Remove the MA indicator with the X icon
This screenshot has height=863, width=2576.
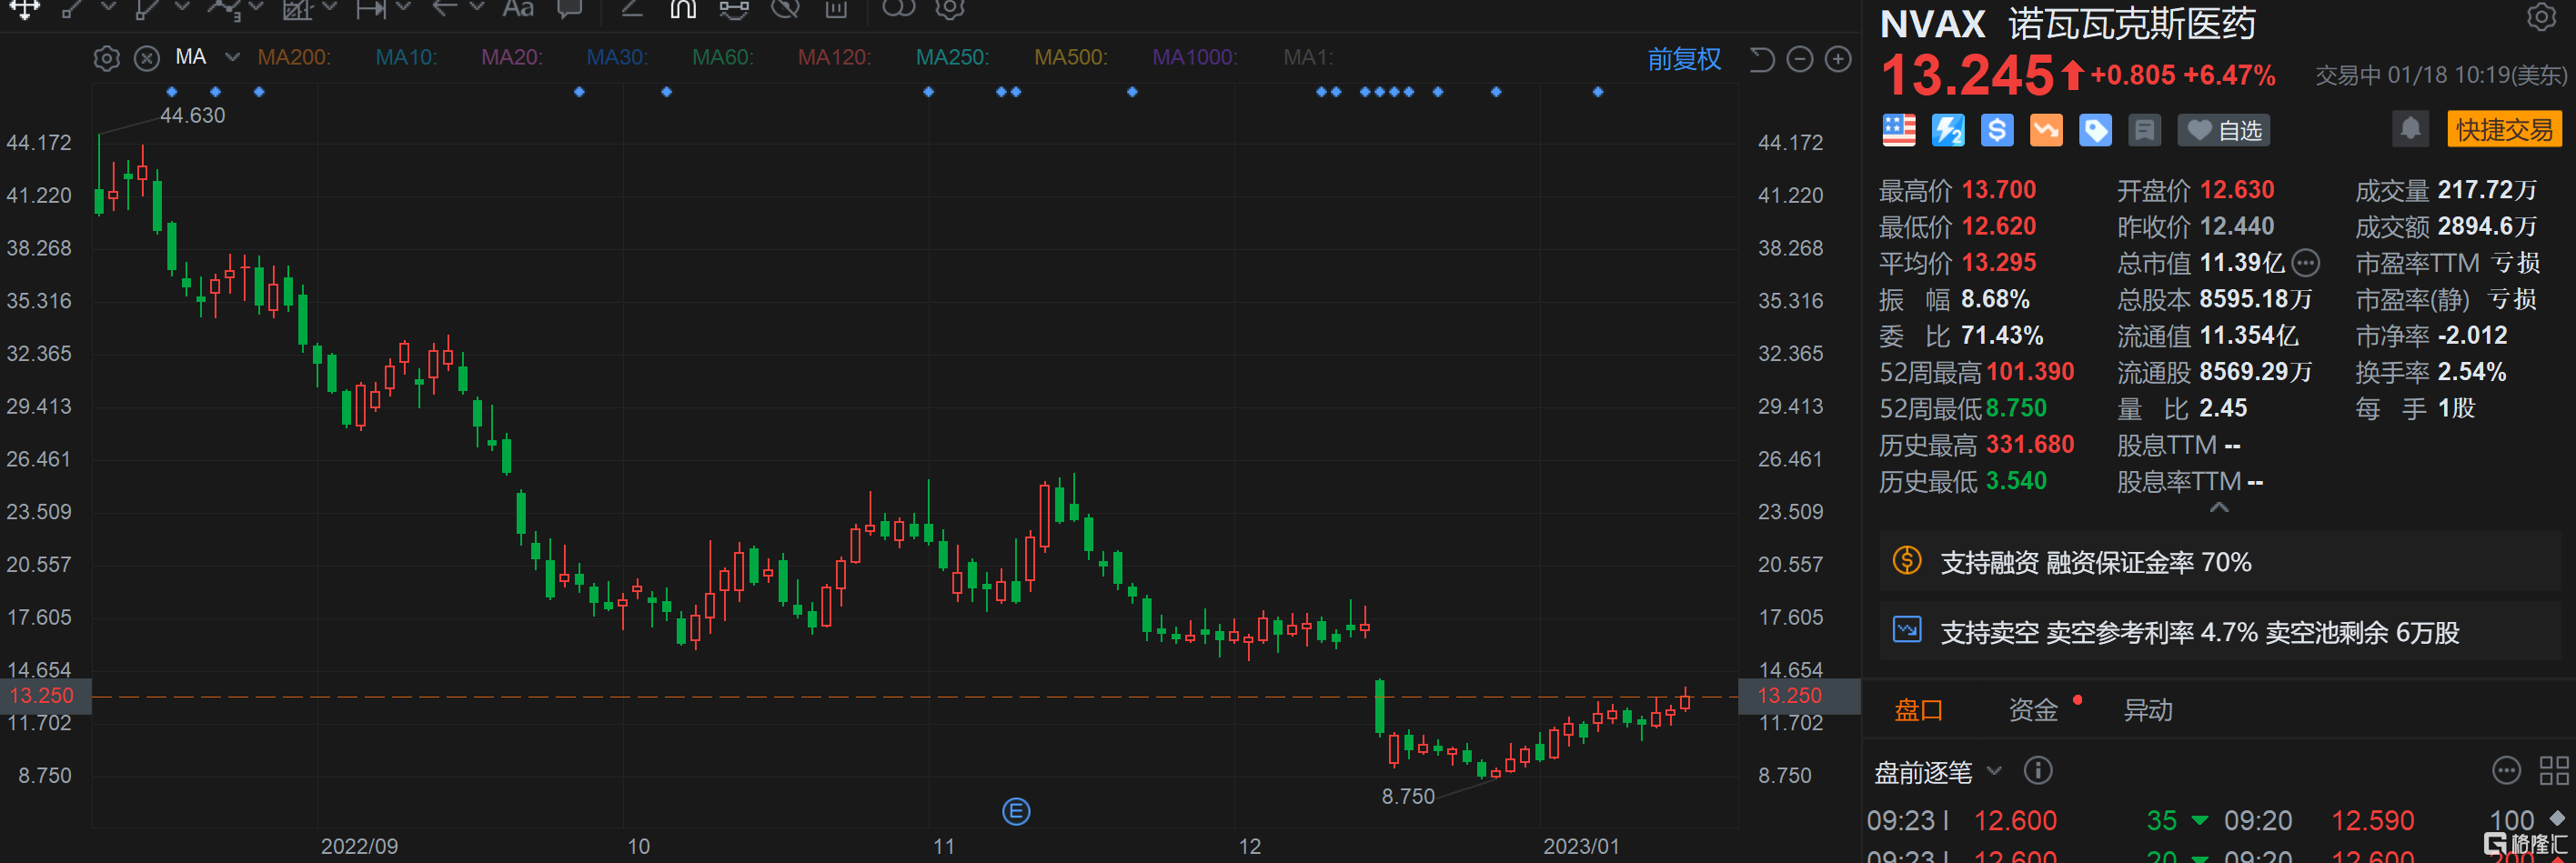(x=147, y=58)
